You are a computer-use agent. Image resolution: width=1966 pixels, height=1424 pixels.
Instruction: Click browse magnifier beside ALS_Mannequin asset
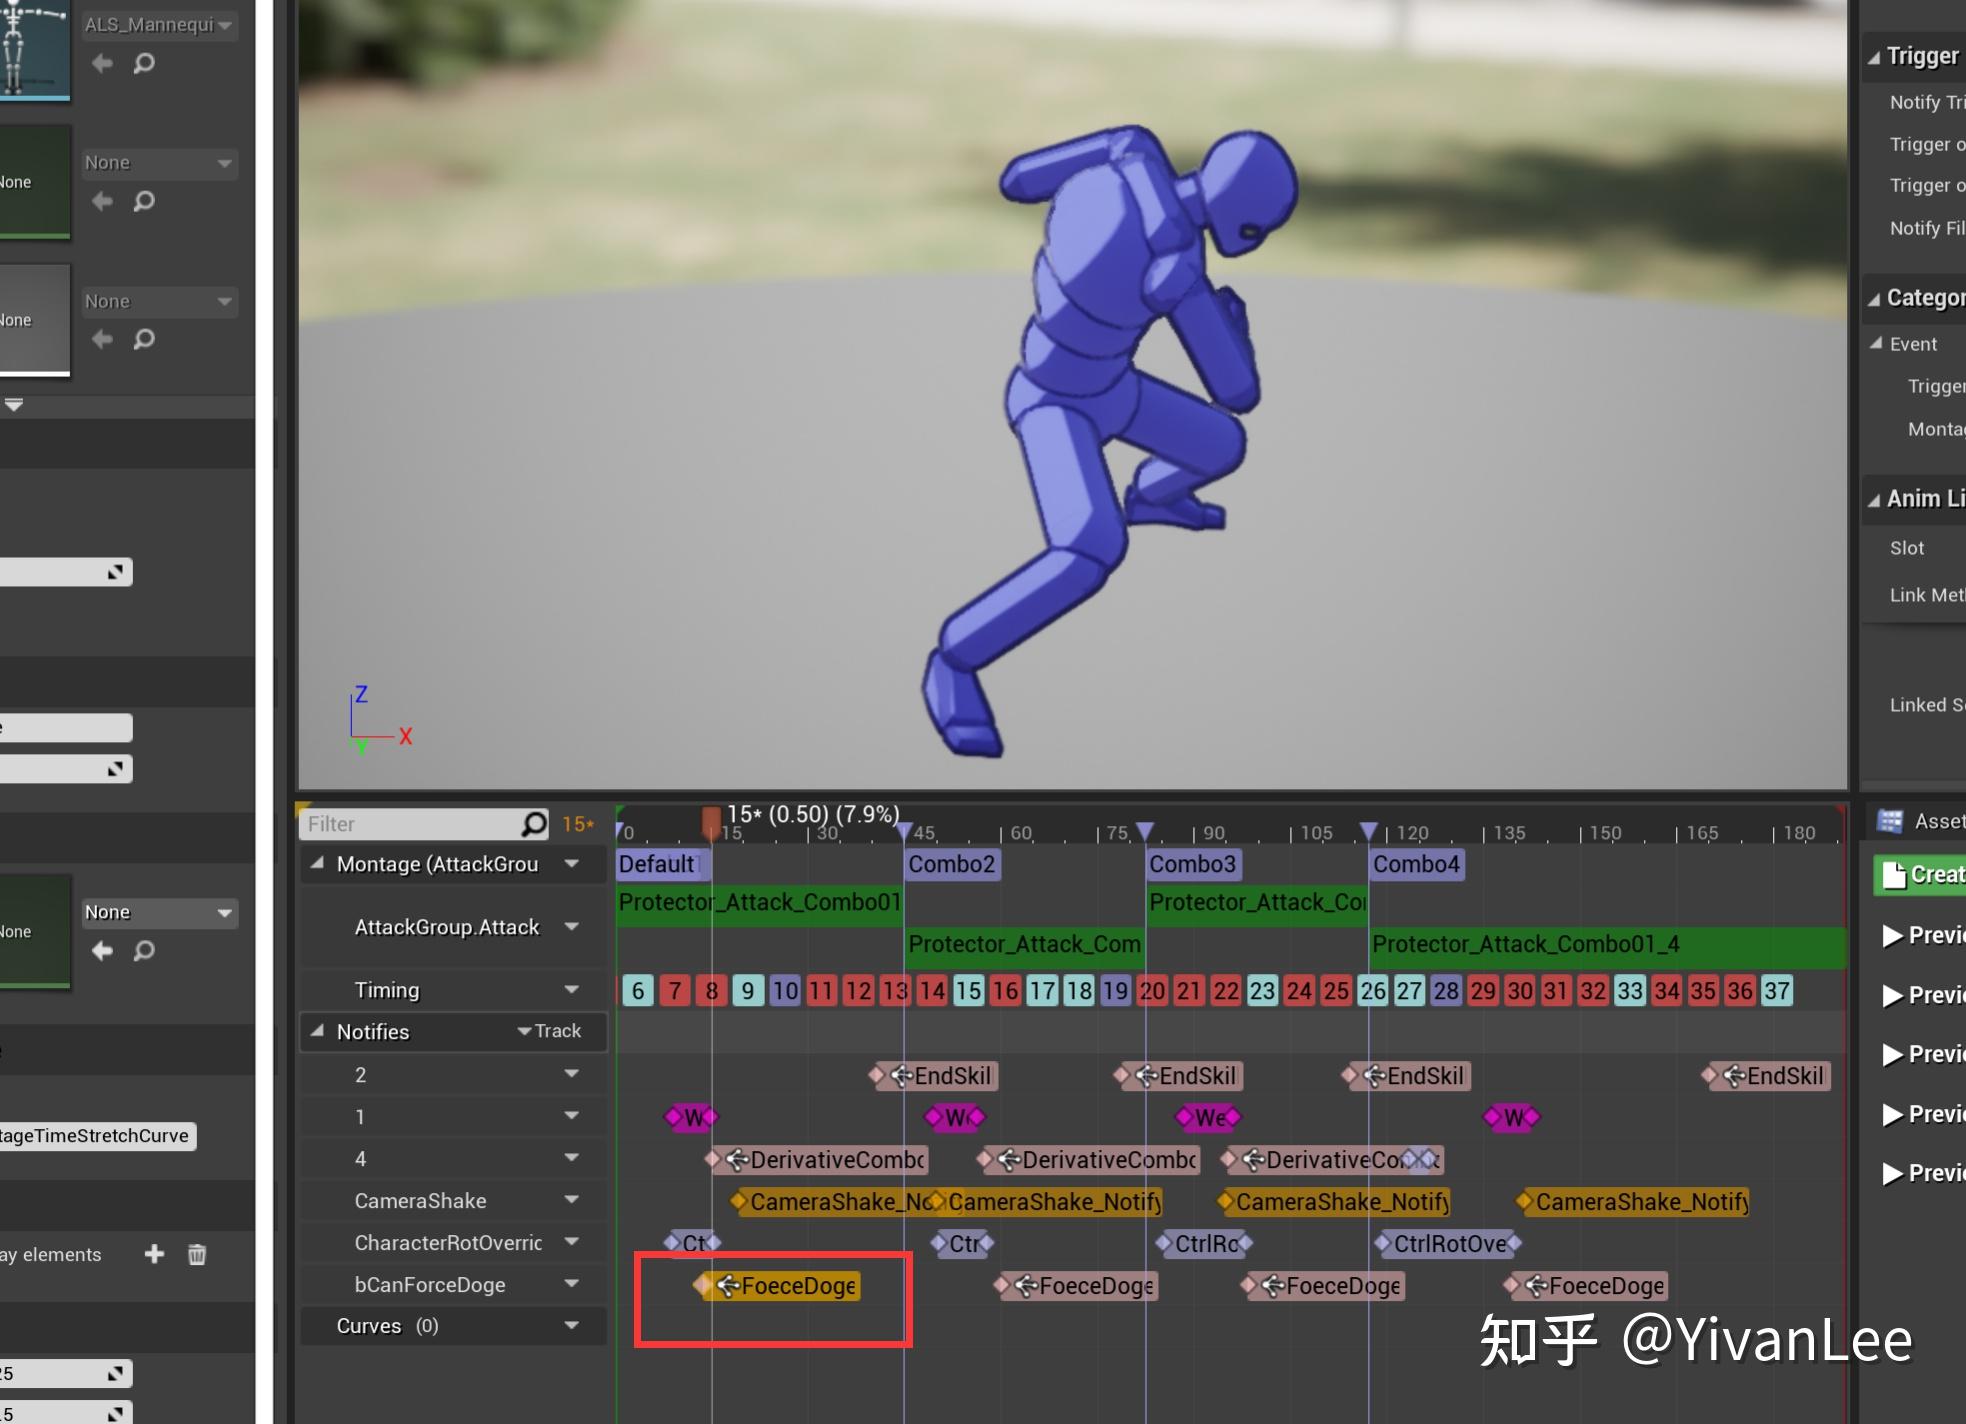(x=144, y=64)
